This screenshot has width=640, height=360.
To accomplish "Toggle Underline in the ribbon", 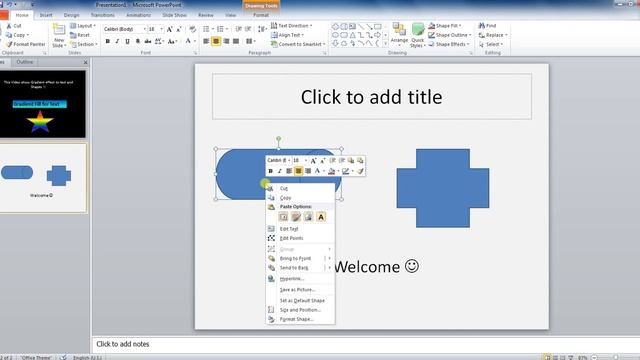I will click(127, 41).
